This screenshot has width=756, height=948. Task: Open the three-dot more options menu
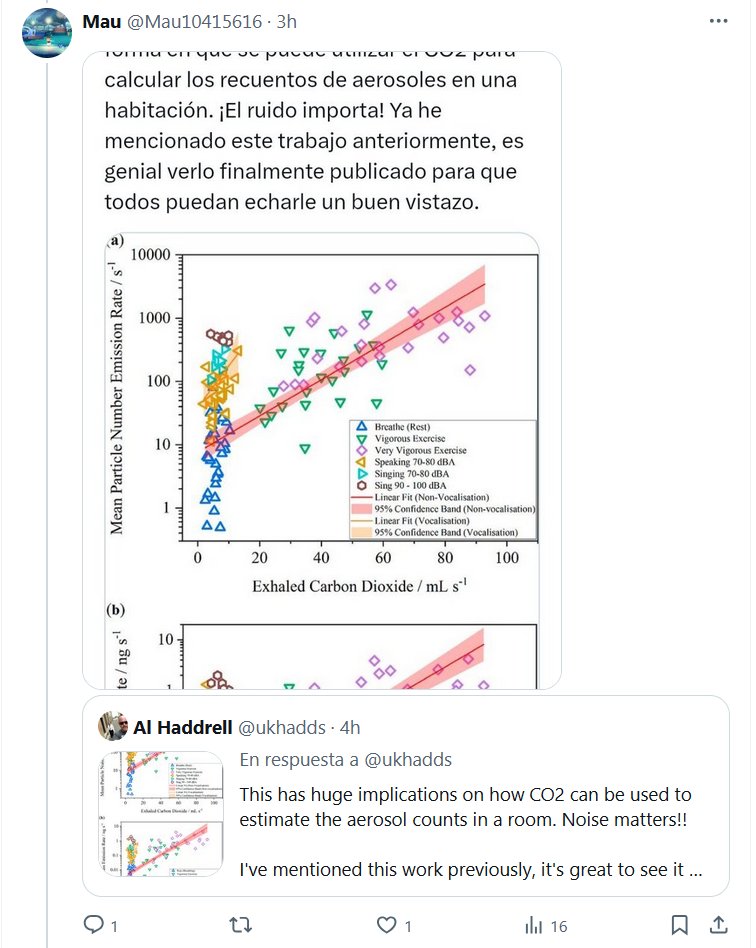(718, 20)
